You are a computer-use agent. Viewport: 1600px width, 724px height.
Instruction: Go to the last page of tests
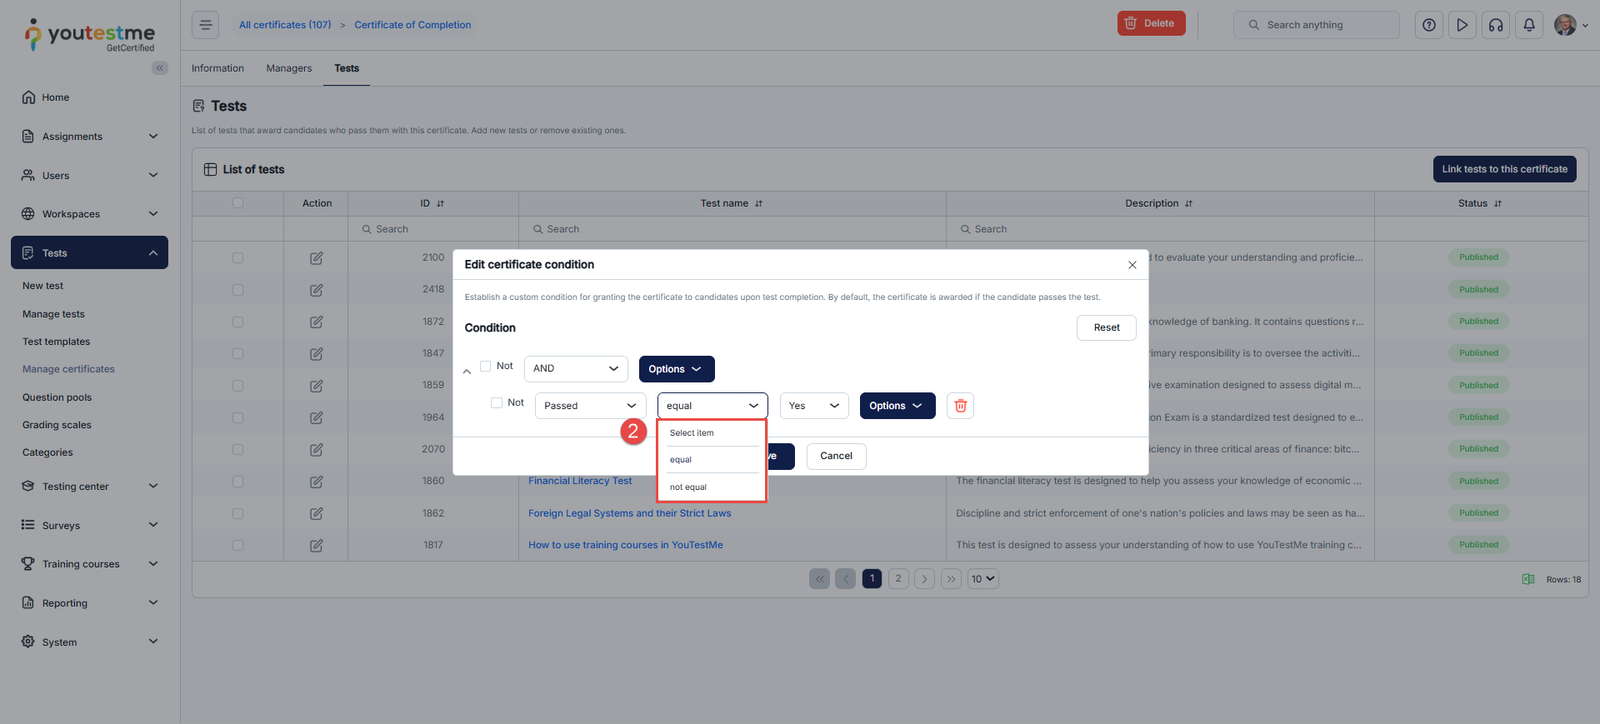coord(951,579)
